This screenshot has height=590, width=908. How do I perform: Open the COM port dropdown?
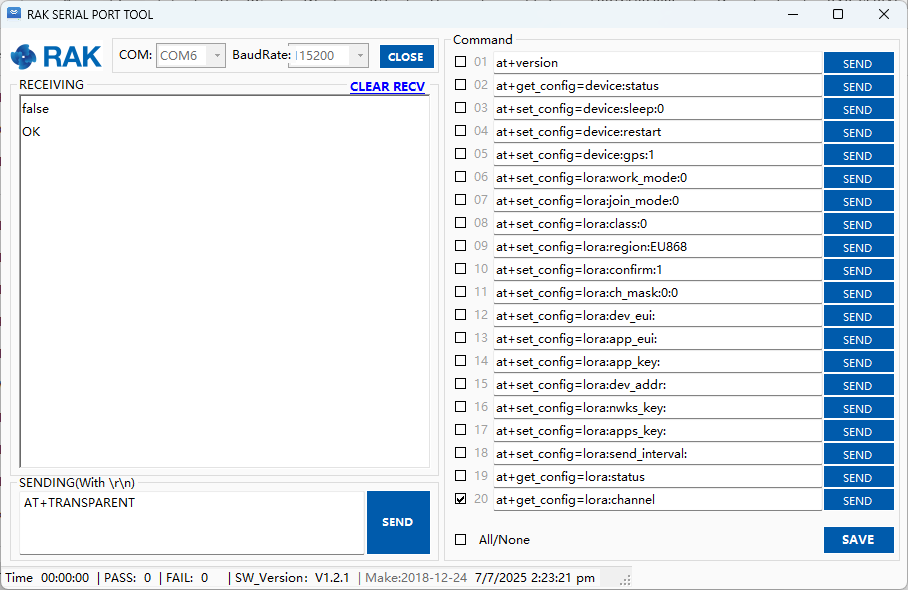[x=216, y=56]
